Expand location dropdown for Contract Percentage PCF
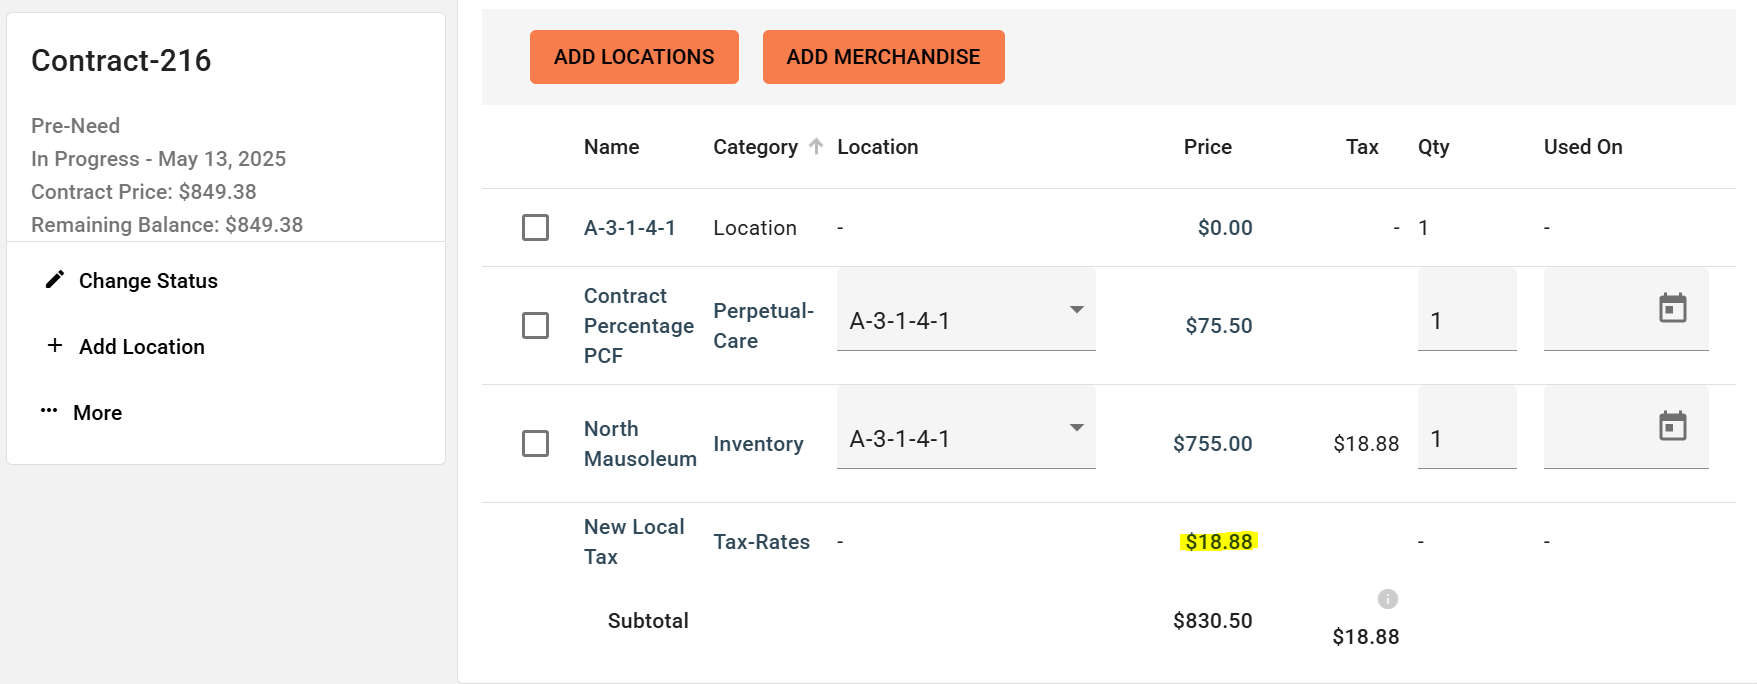Screen dimensions: 1757x684 (x=1077, y=310)
